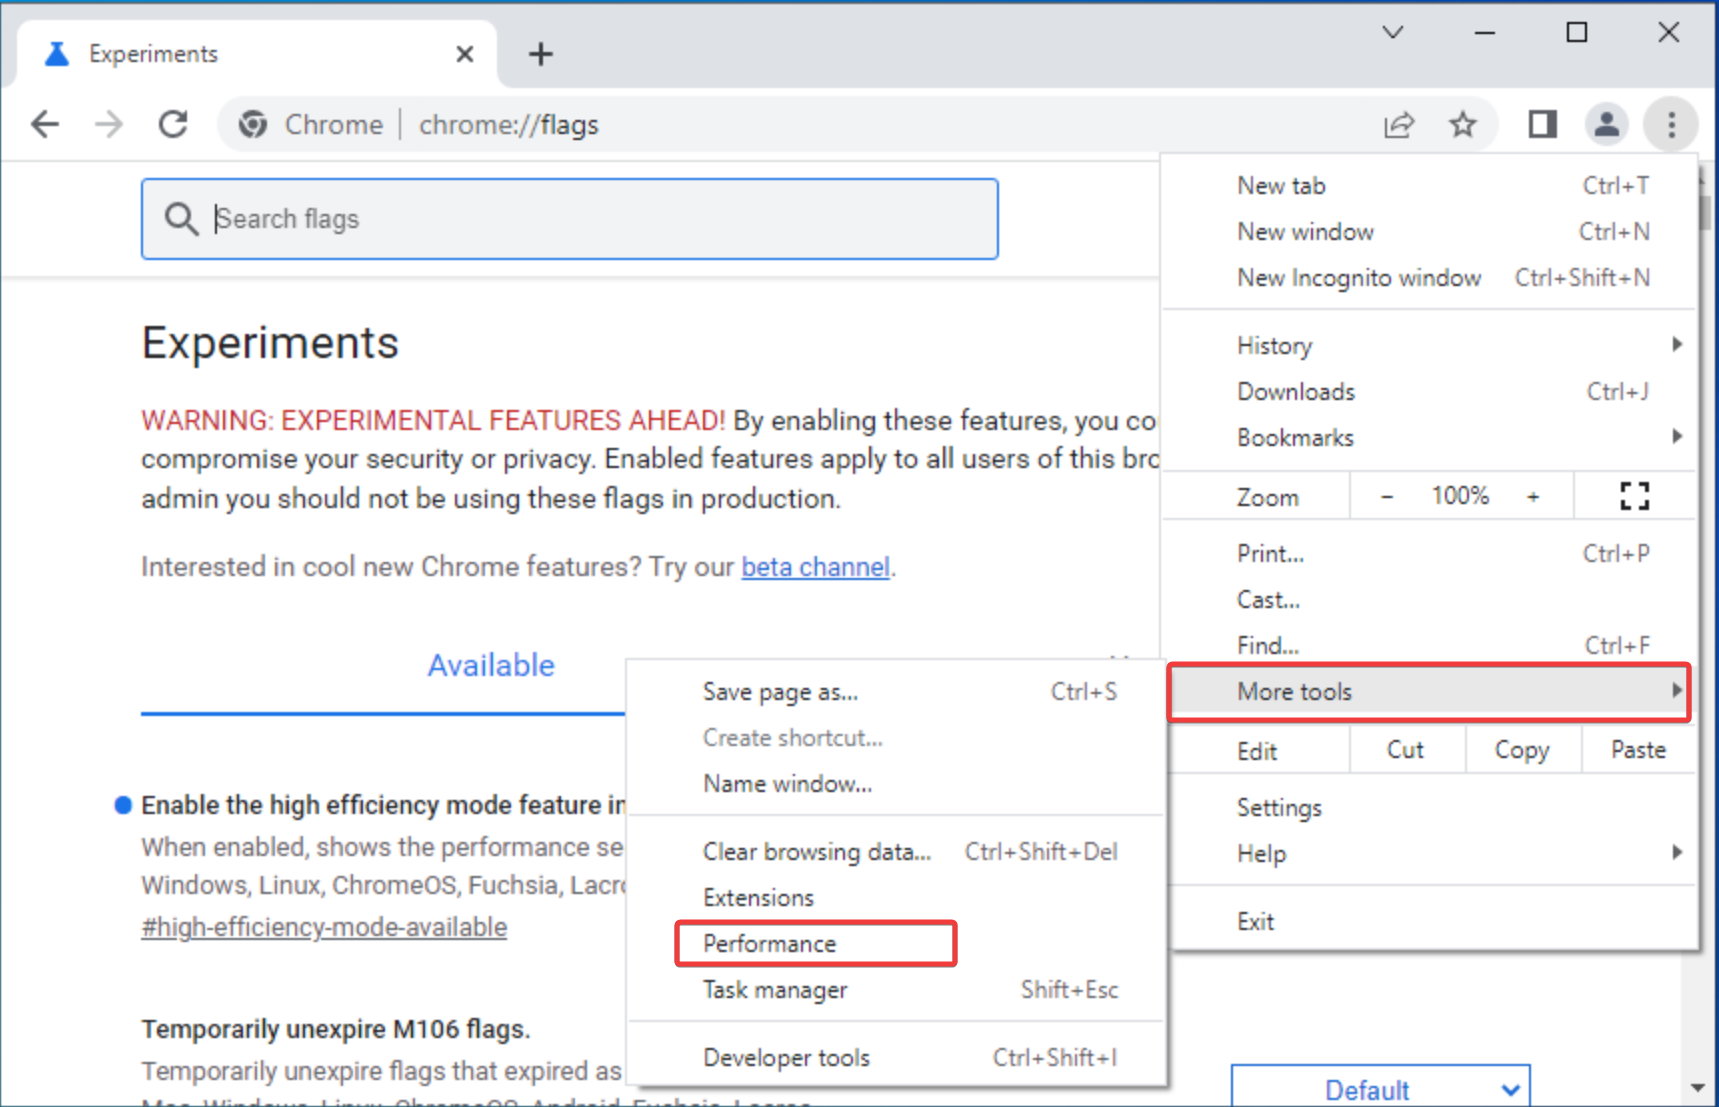
Task: Follow the beta channel link
Action: [x=815, y=567]
